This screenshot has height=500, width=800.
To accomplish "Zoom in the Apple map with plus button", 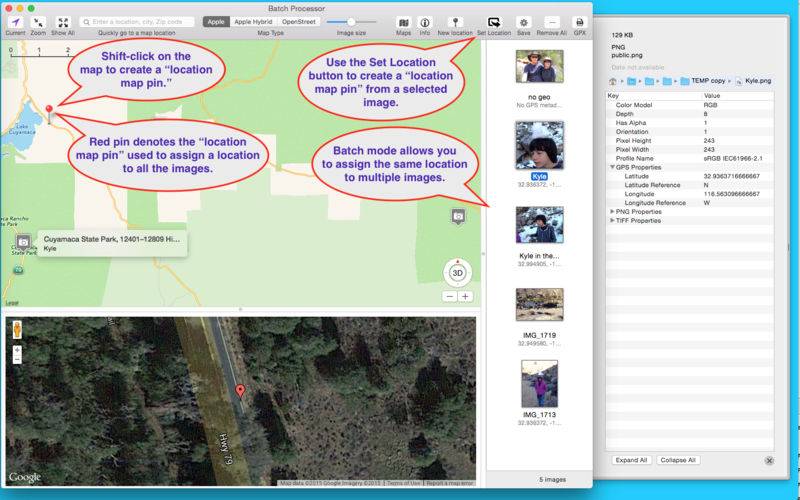I will tap(465, 296).
